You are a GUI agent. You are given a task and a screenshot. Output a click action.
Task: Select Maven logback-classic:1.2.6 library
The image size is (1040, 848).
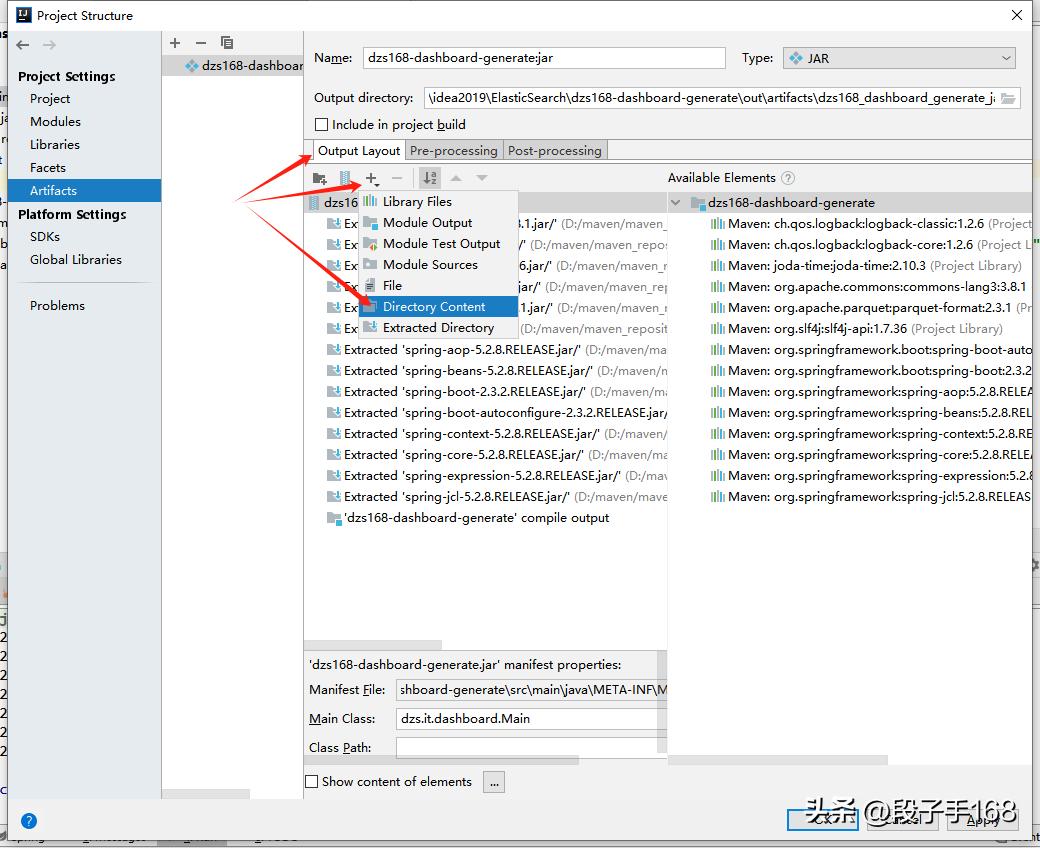870,224
